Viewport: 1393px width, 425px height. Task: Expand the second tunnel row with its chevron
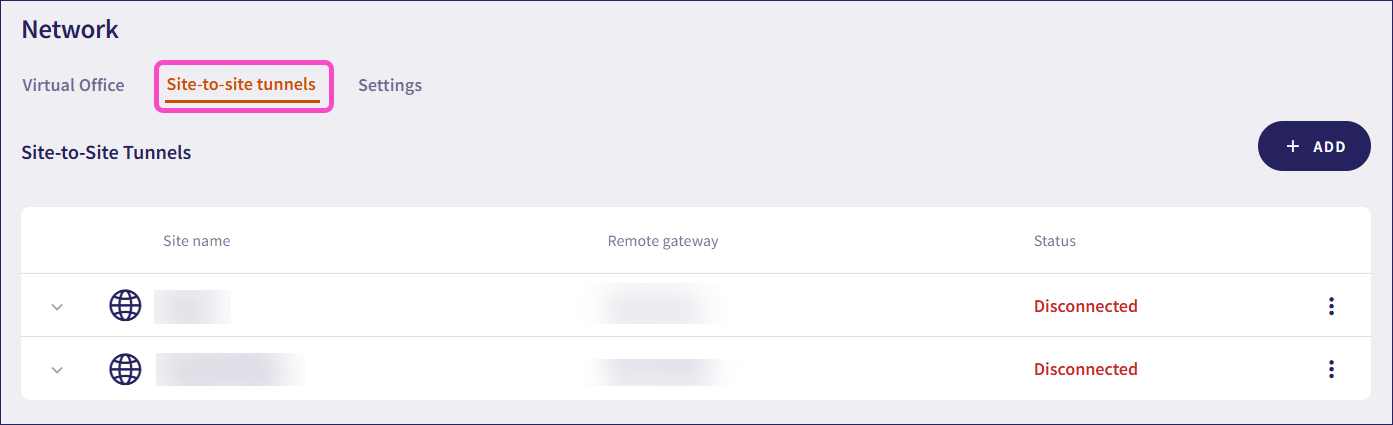57,370
